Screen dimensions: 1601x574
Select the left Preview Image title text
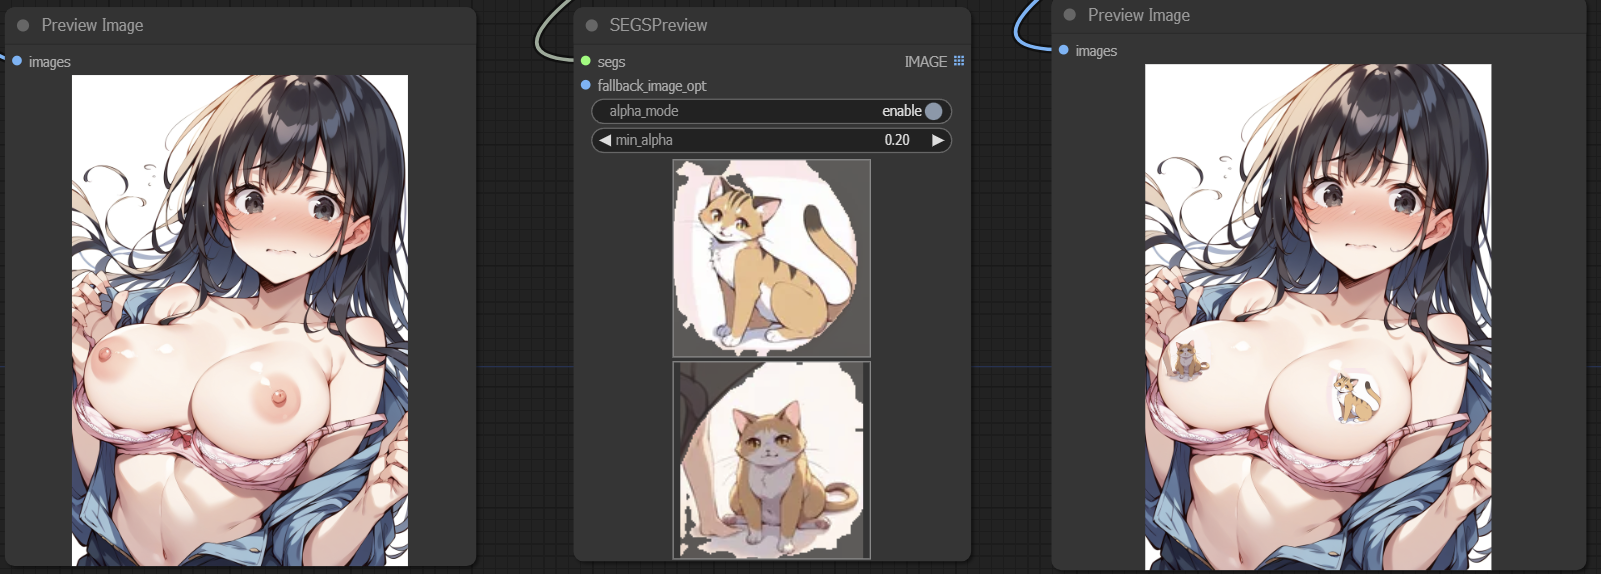[92, 25]
